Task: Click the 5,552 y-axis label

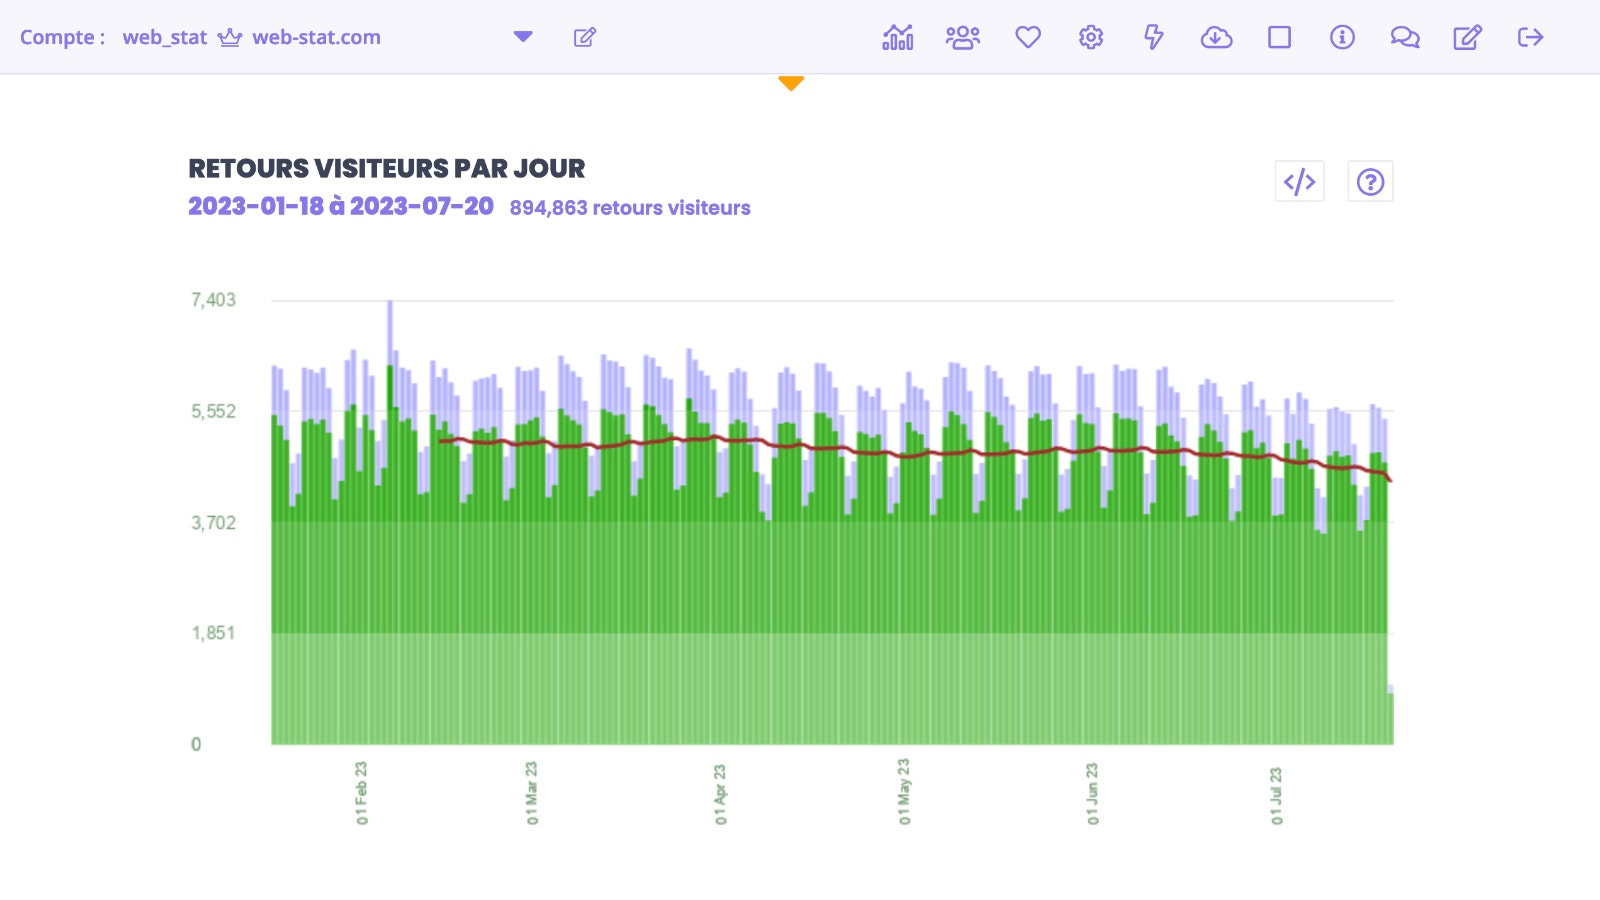Action: point(213,411)
